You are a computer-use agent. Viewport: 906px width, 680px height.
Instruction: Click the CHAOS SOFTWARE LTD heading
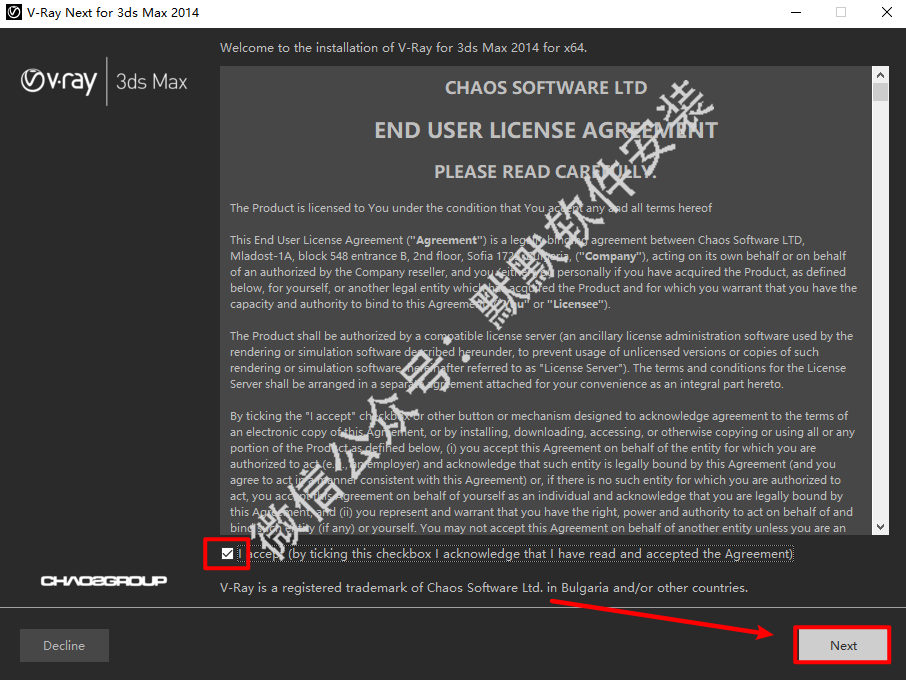click(545, 88)
